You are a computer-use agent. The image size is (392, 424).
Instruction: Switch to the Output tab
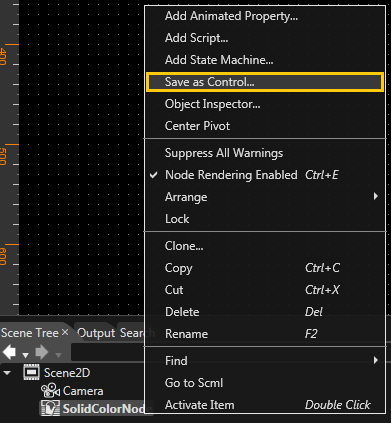pyautogui.click(x=96, y=333)
